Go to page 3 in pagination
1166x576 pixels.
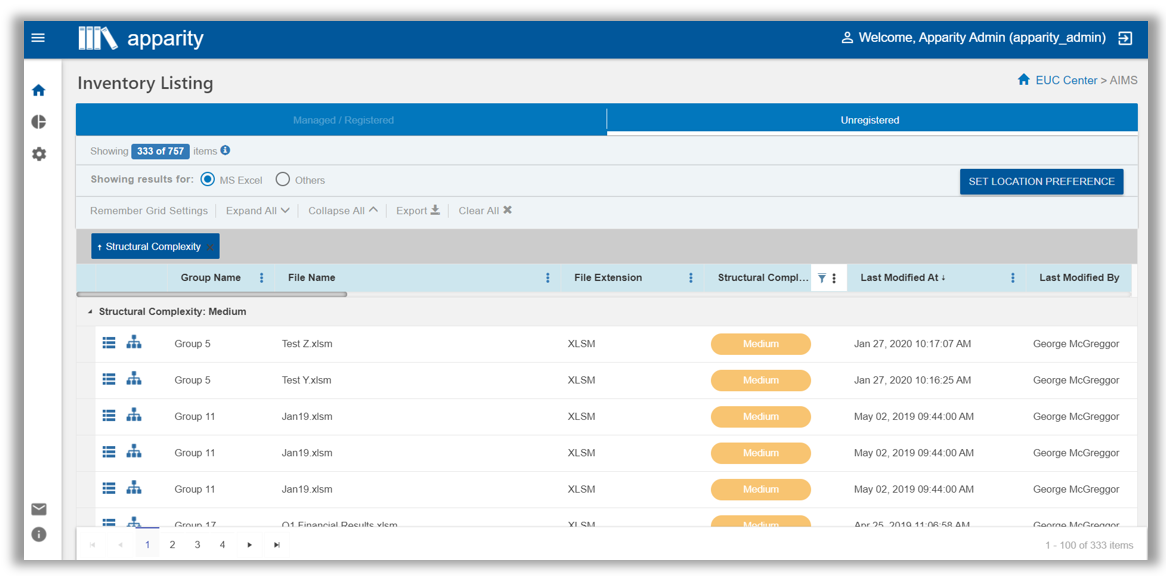click(197, 544)
